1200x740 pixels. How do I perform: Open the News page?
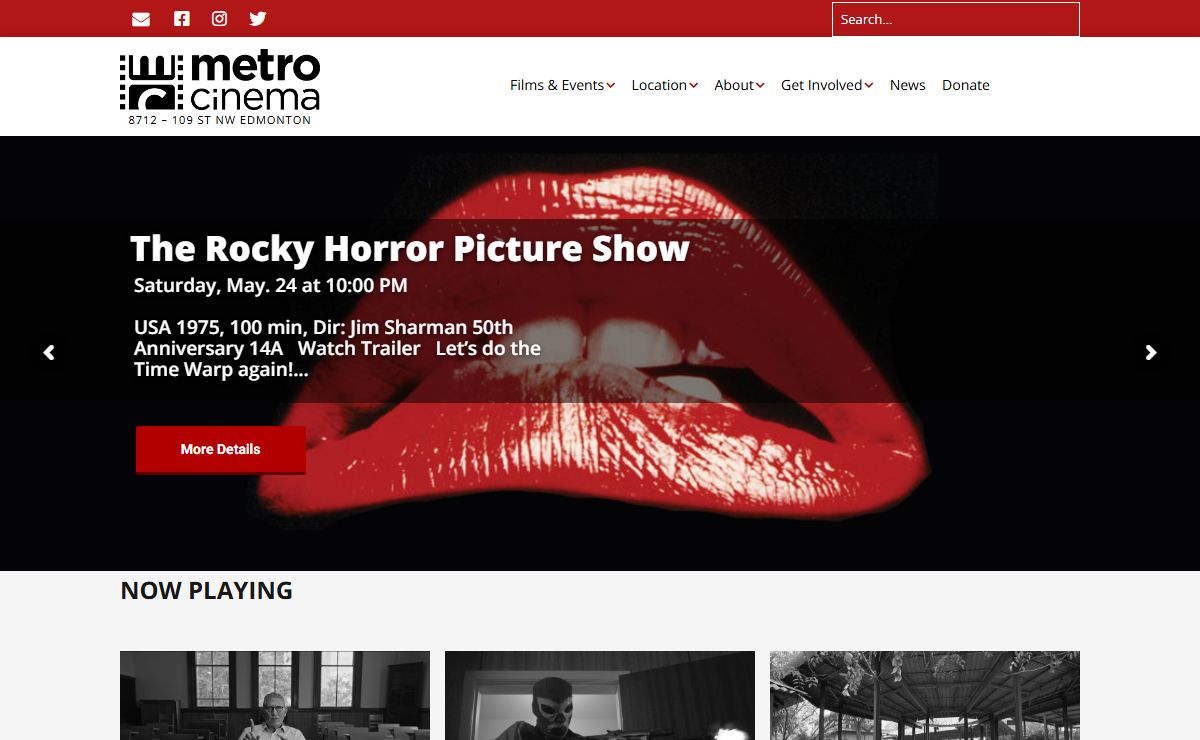pyautogui.click(x=908, y=85)
